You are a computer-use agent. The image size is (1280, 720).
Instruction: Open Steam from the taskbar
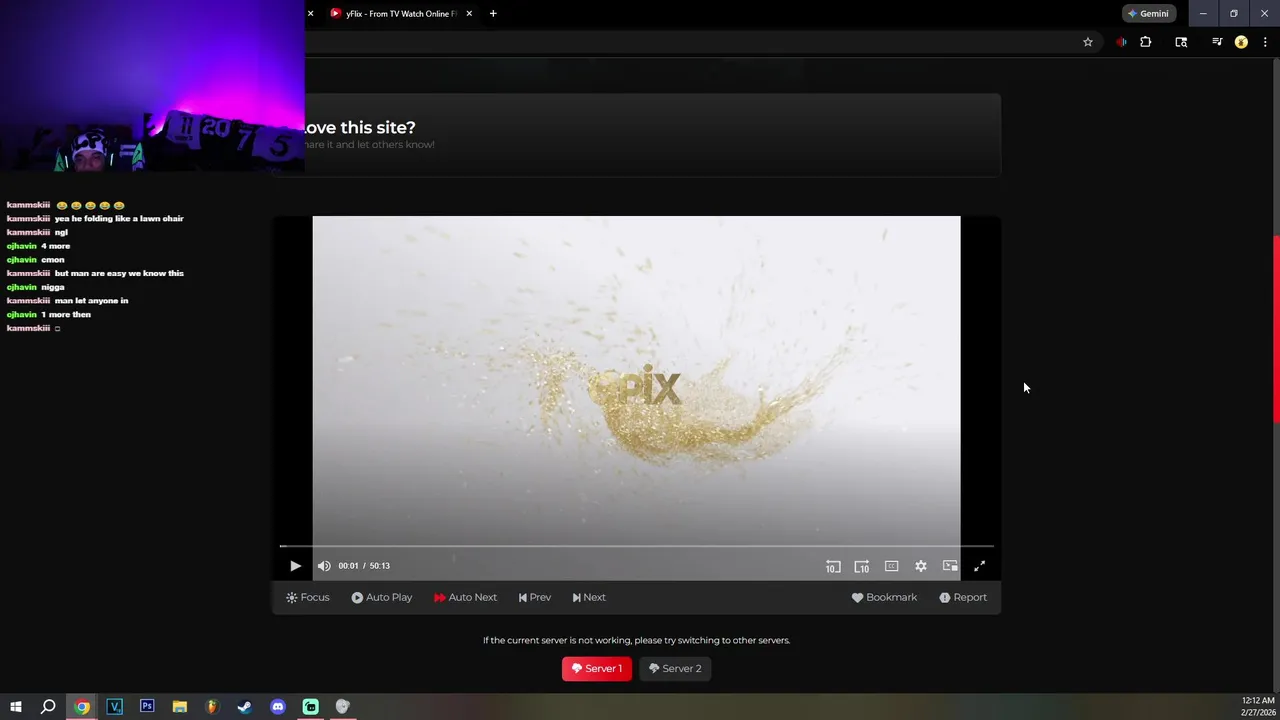point(244,707)
